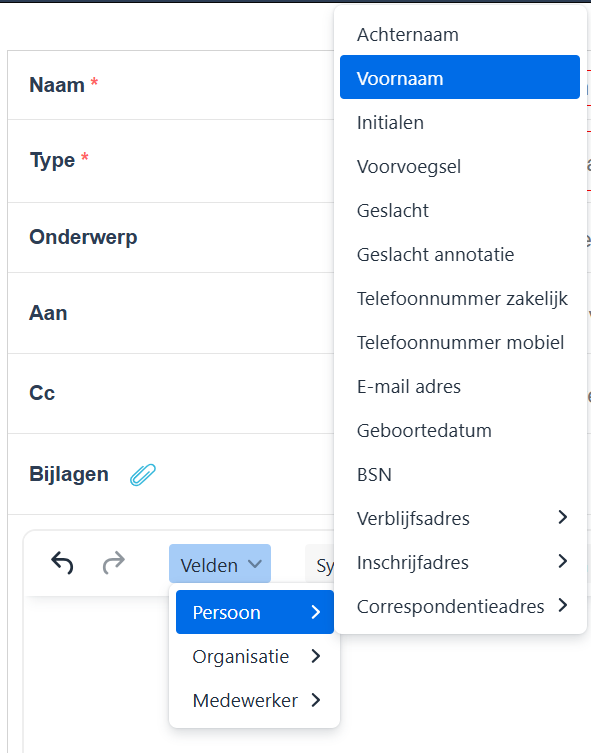Insert the E-mail adres field
Viewport: 591px width, 753px height.
(460, 386)
